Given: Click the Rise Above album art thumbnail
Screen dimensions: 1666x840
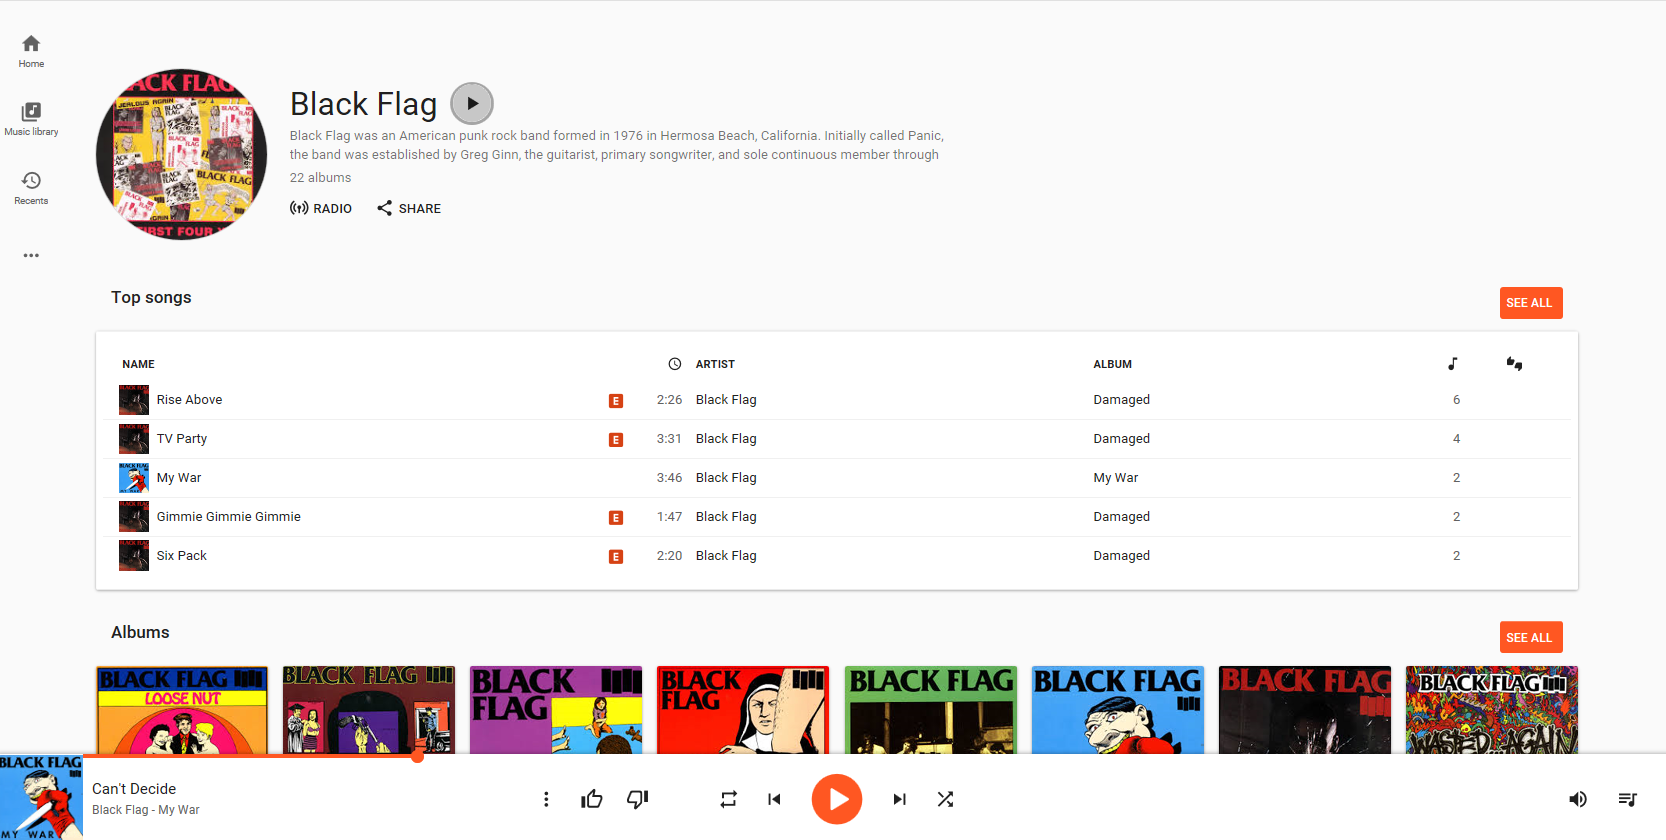Looking at the screenshot, I should tap(134, 400).
